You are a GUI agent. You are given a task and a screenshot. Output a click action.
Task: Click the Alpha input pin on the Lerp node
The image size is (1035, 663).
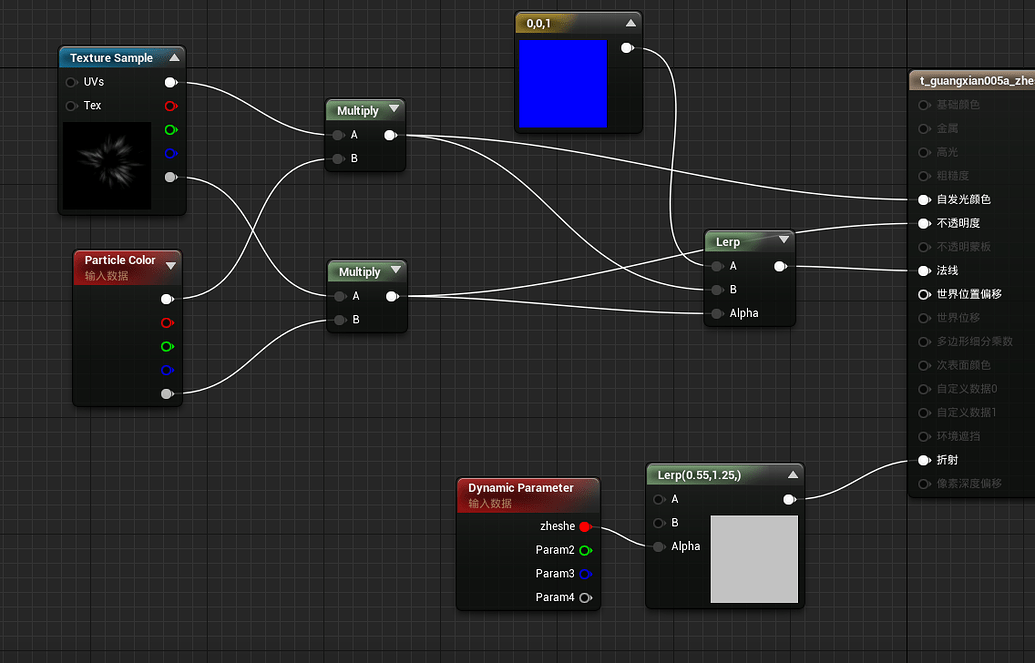point(715,313)
